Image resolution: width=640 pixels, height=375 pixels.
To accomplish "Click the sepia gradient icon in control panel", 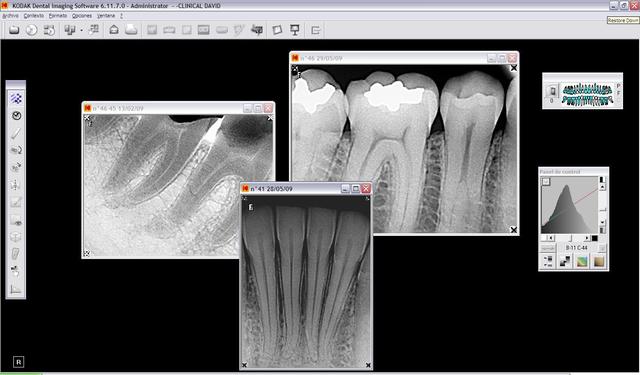I will 599,261.
